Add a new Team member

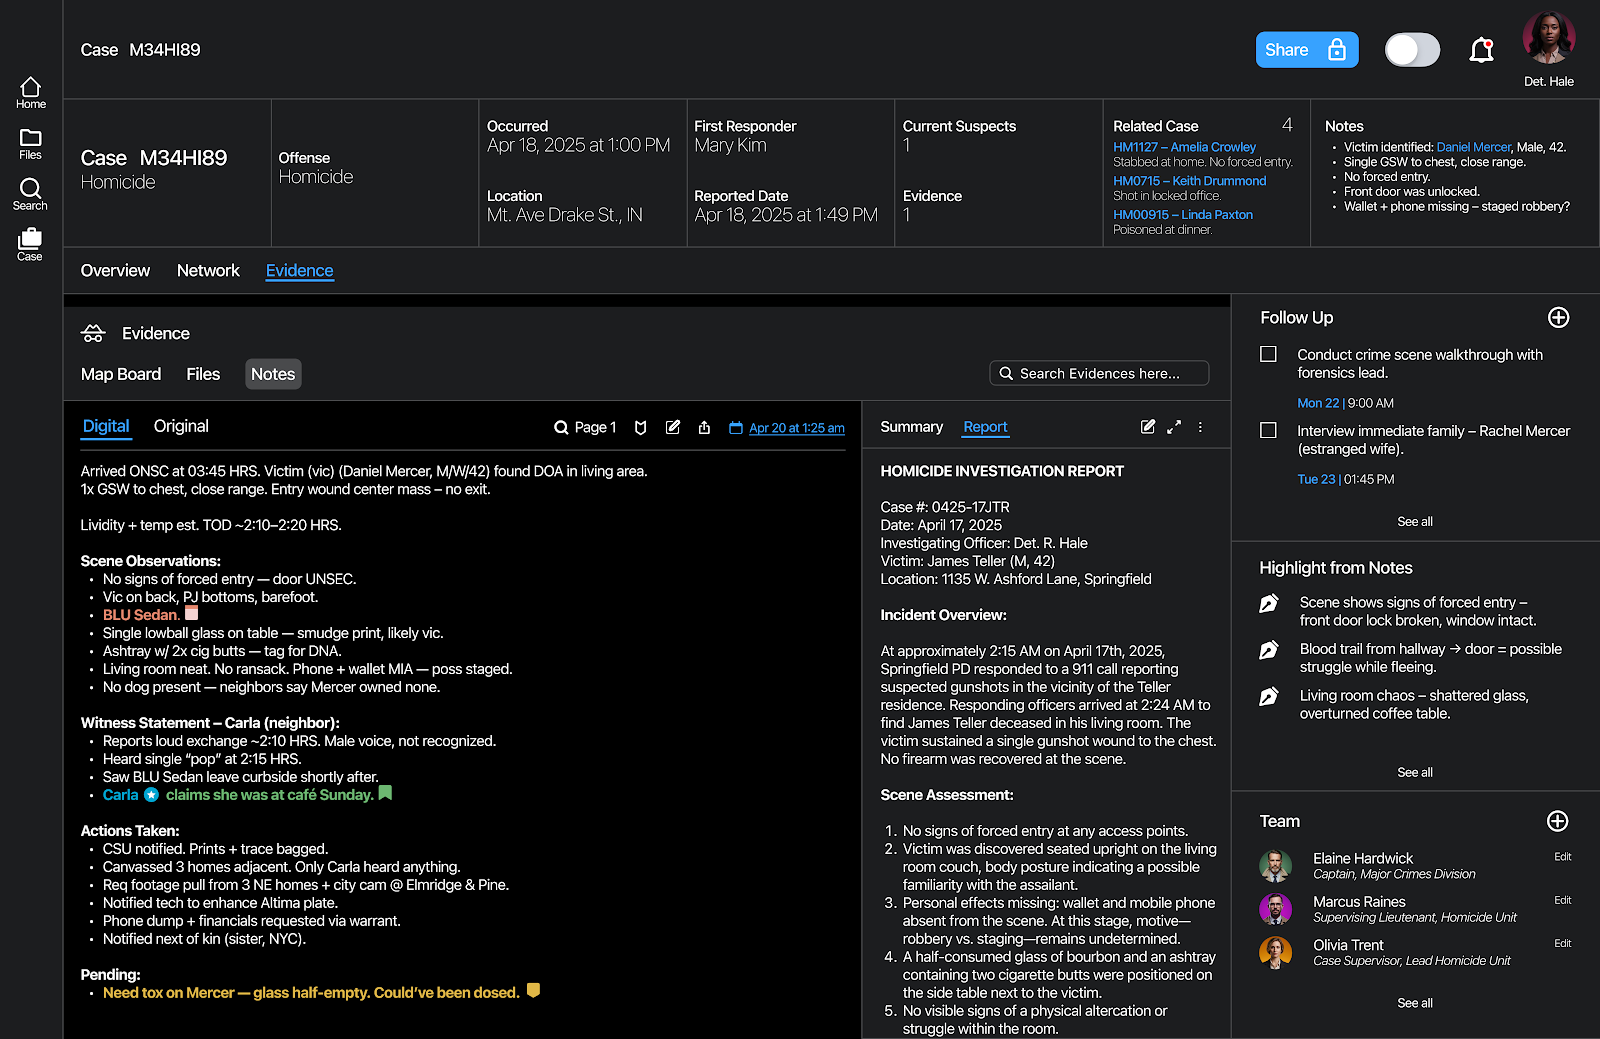(x=1557, y=822)
